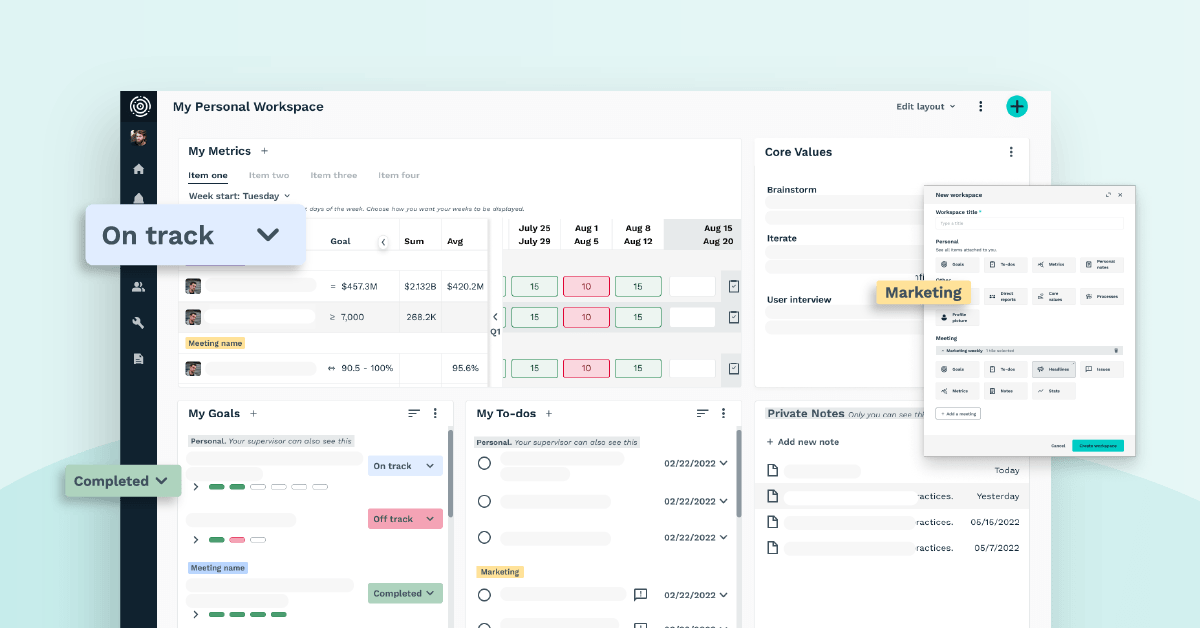Click the Workspace title input field

1028,224
